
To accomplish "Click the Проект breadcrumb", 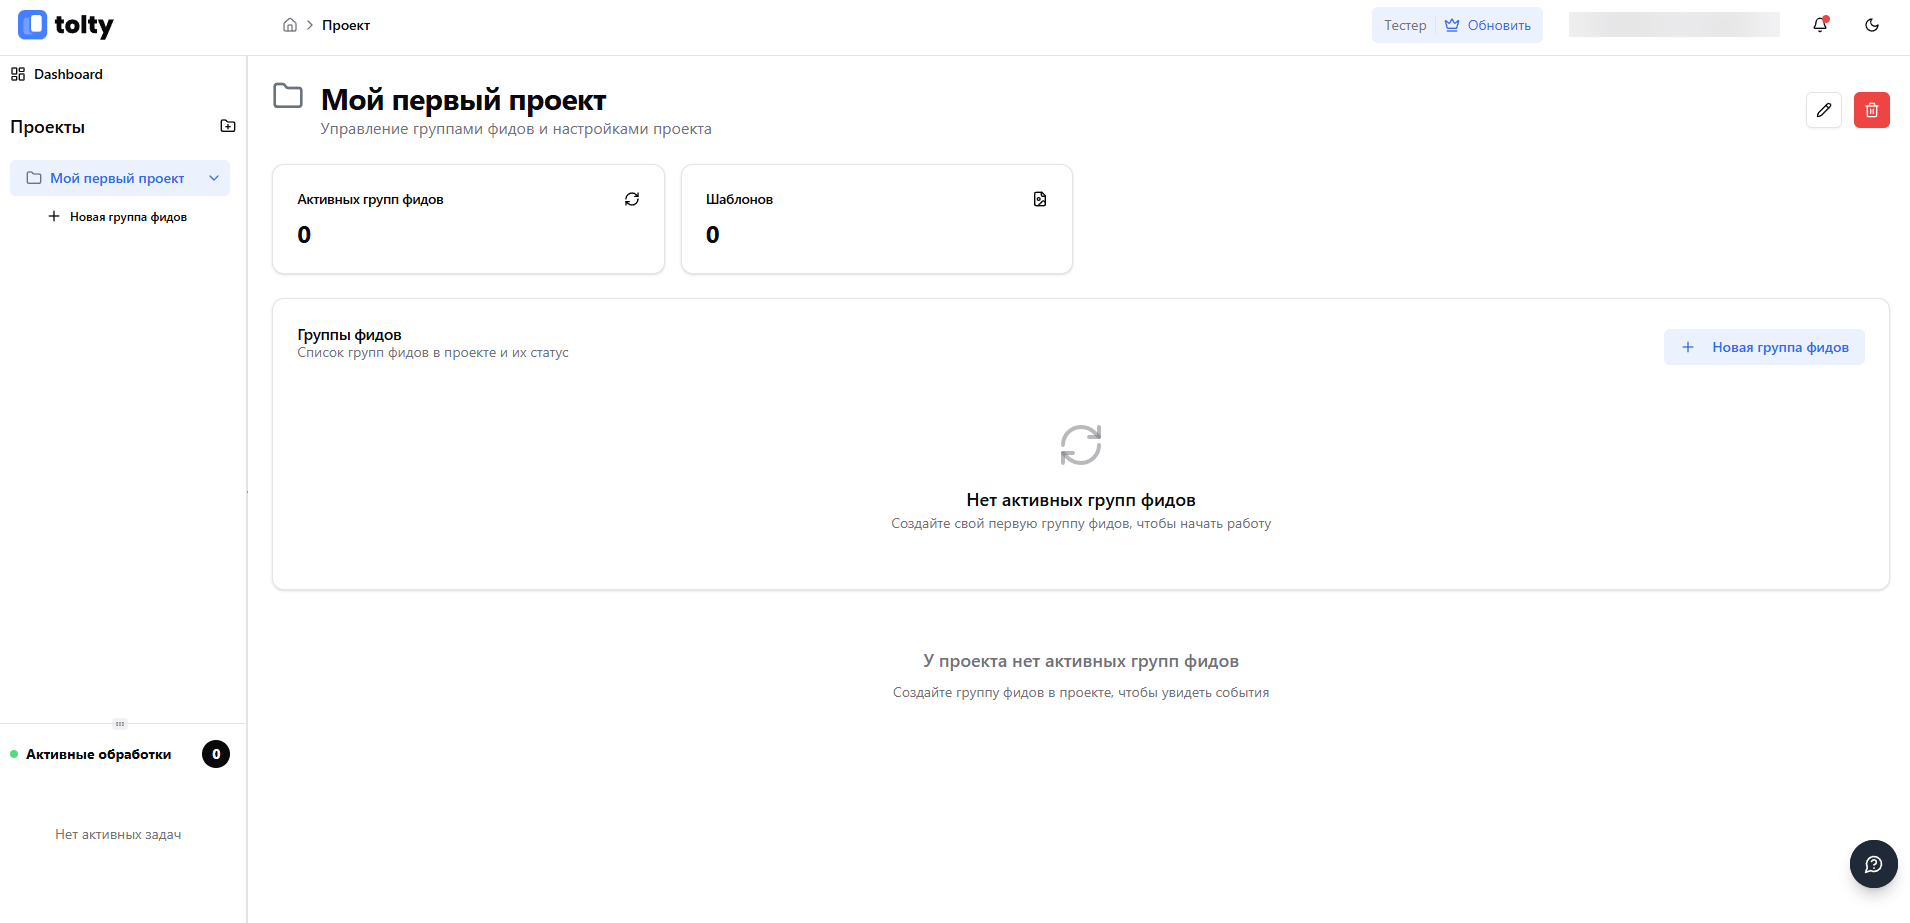I will click(346, 25).
